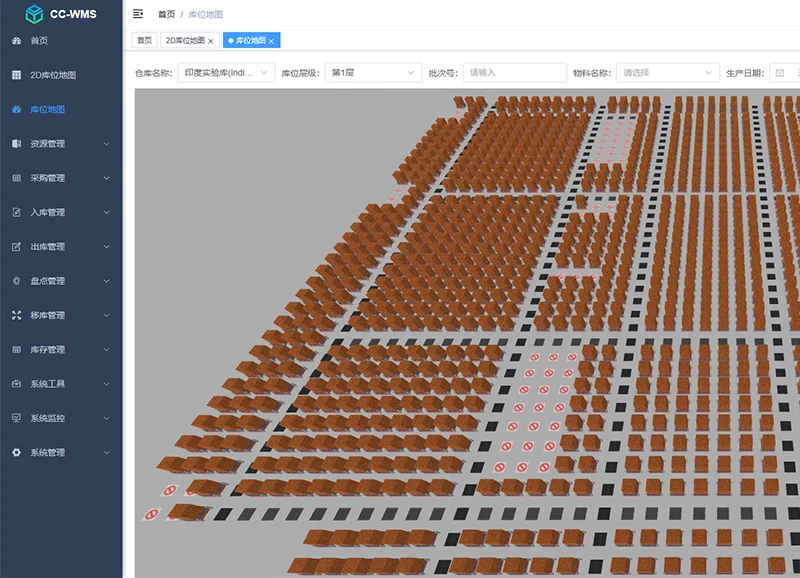Toggle the sidebar collapse hamburger icon
This screenshot has height=578, width=800.
tap(138, 14)
